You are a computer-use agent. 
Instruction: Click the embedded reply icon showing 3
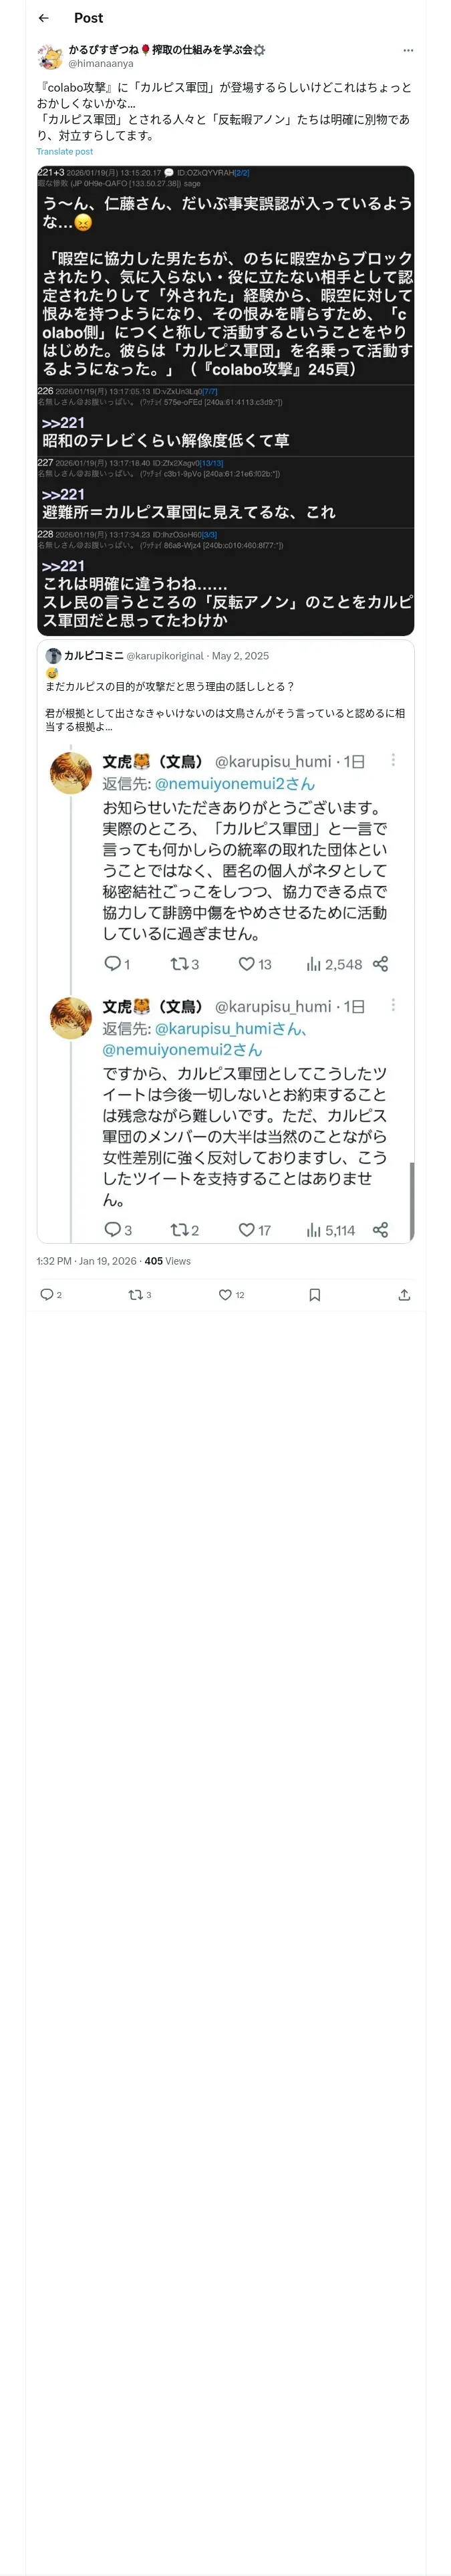[x=112, y=1230]
